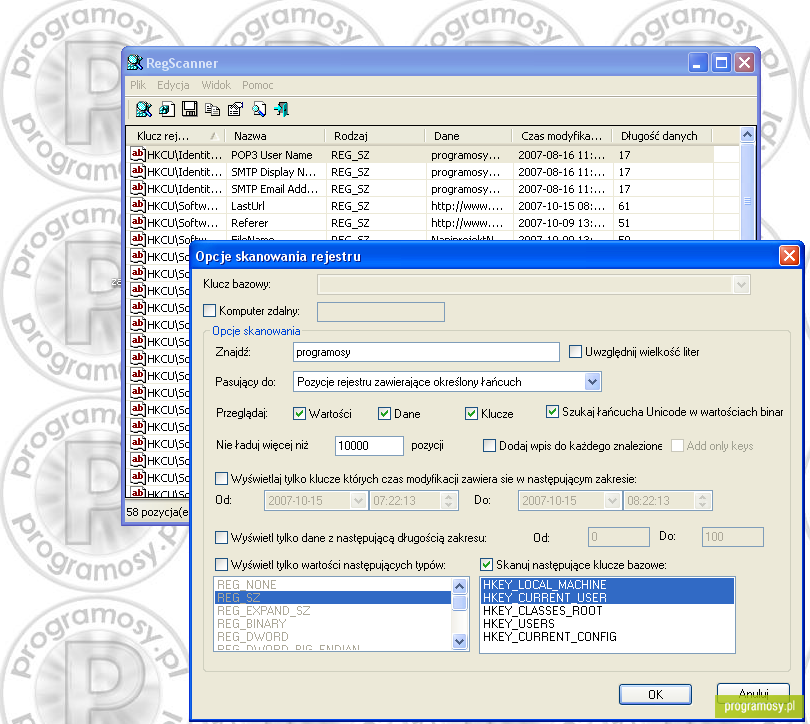Sort by Czas modyfika... column header
The height and width of the screenshot is (724, 810).
(562, 136)
